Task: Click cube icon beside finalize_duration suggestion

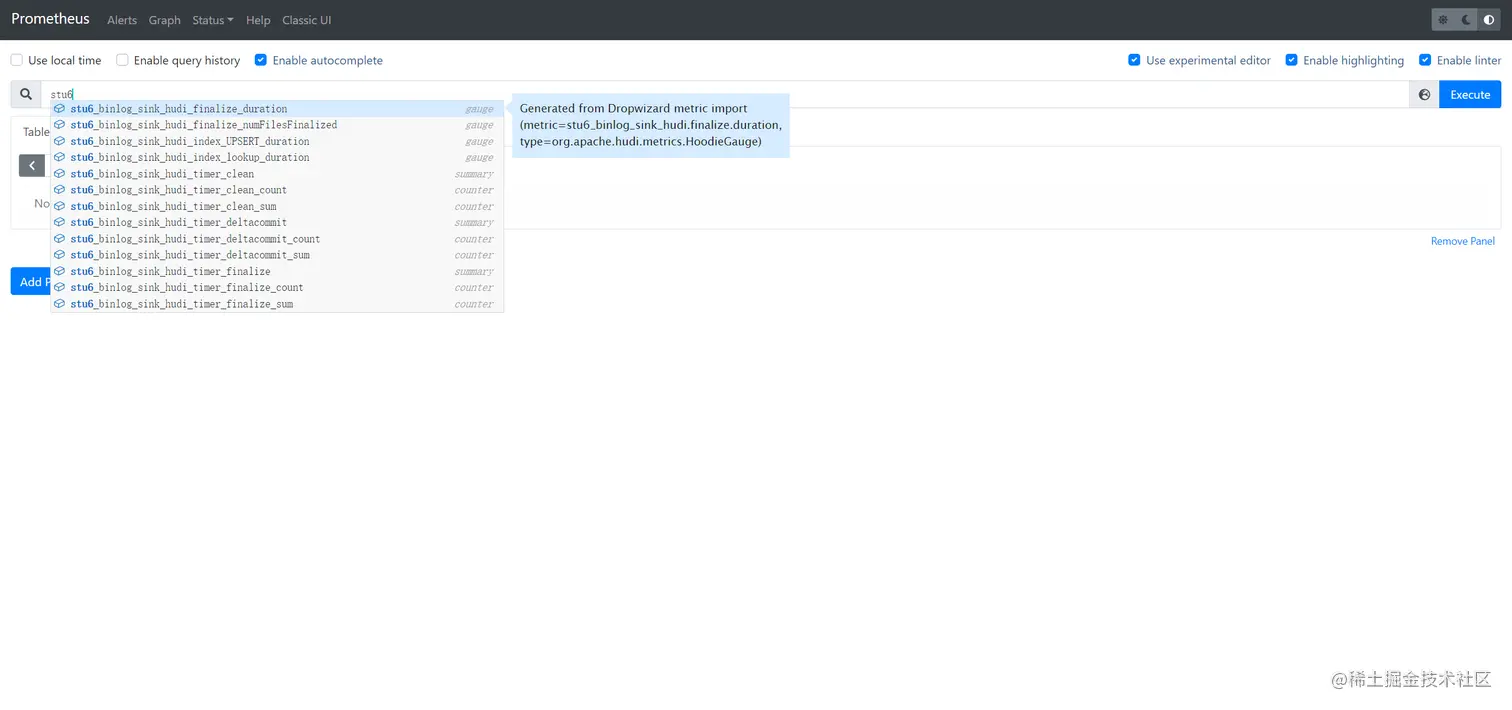Action: tap(60, 109)
